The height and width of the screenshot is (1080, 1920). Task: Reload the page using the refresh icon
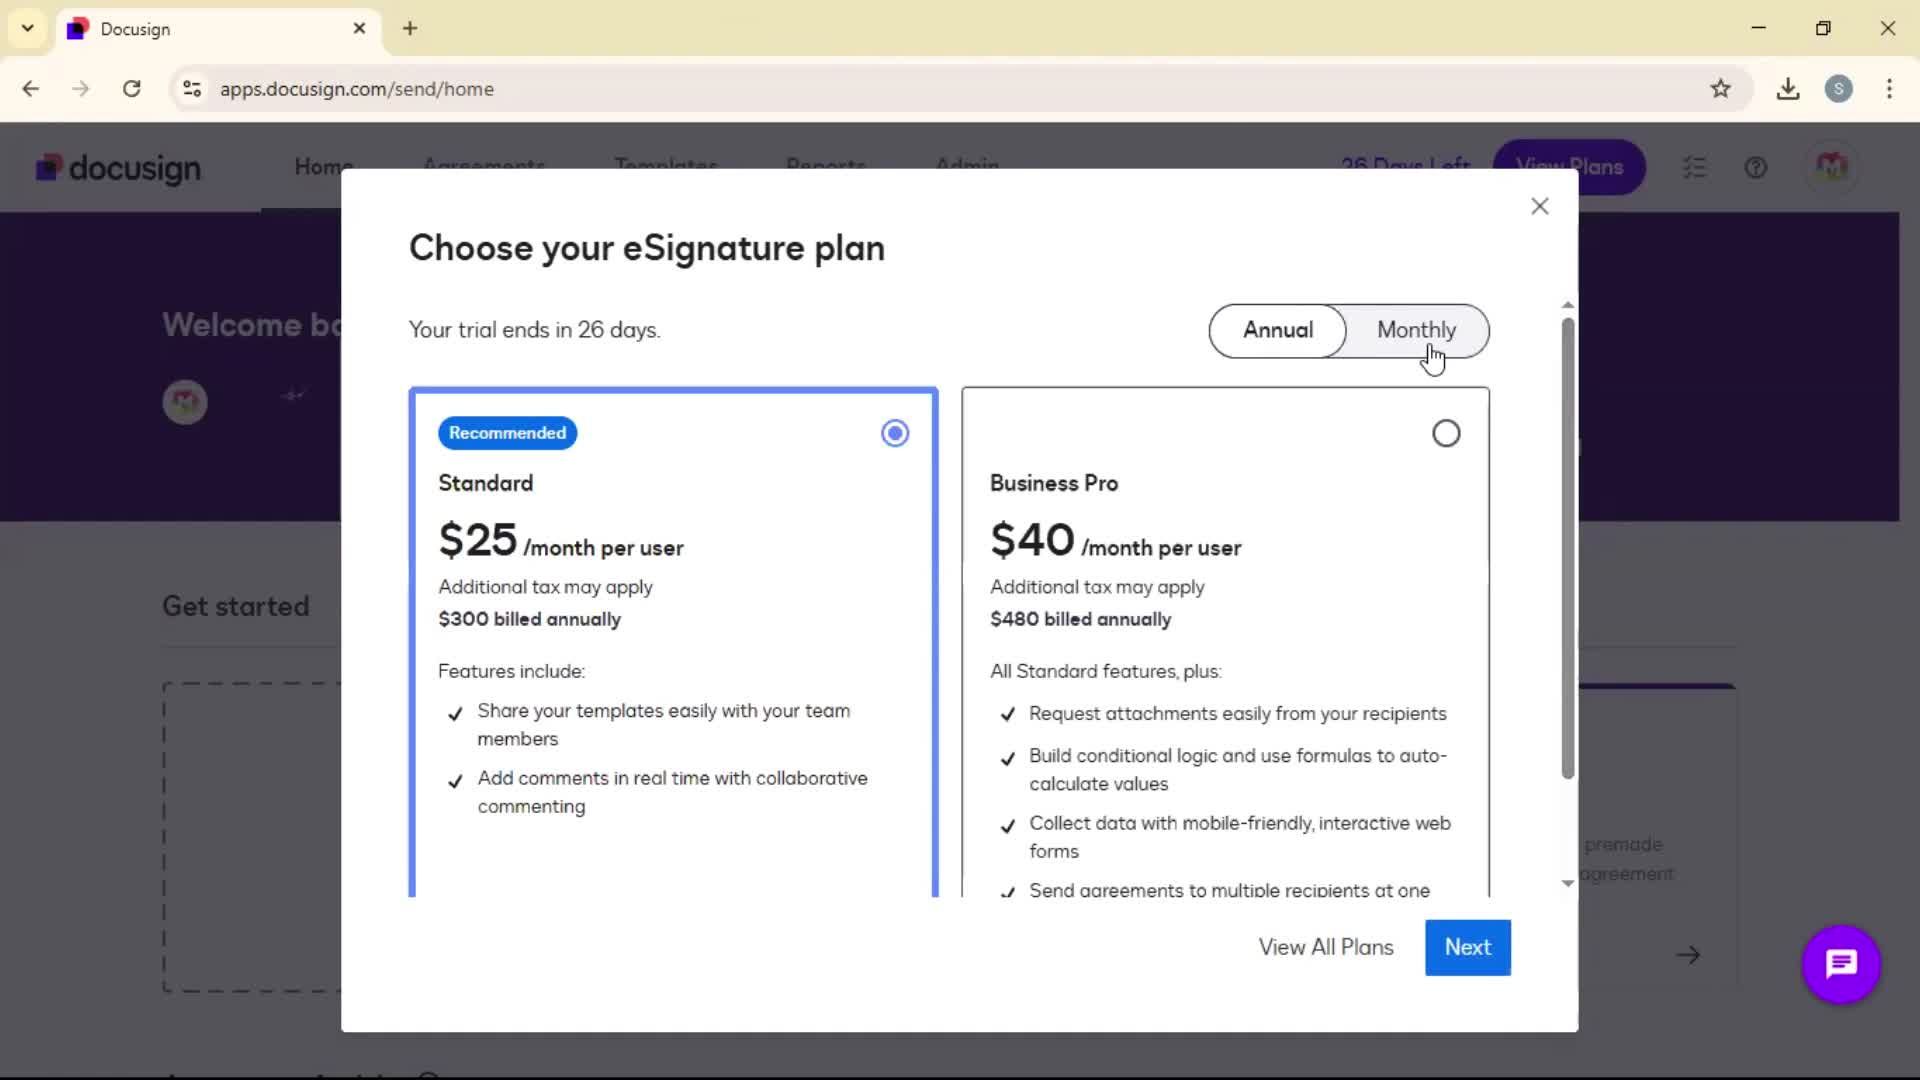(x=131, y=89)
